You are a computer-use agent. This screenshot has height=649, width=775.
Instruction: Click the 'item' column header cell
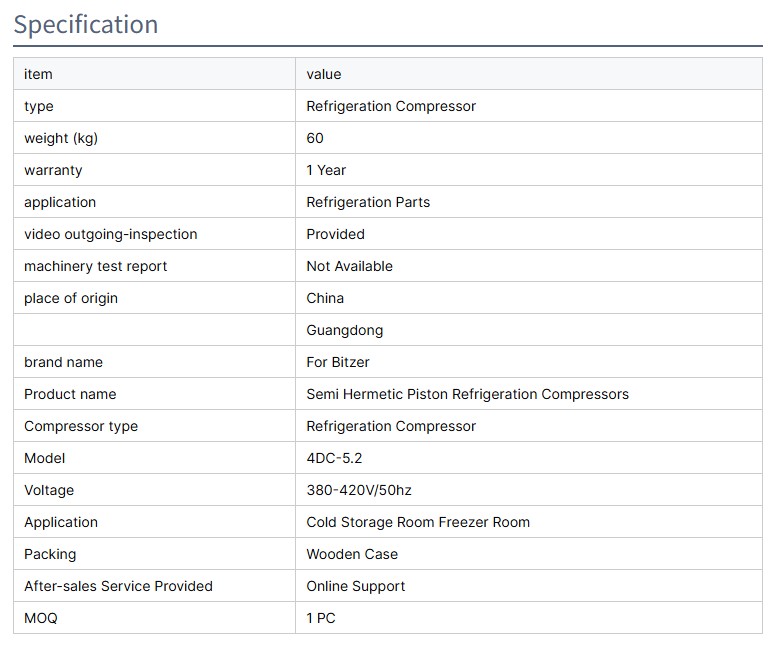[38, 74]
